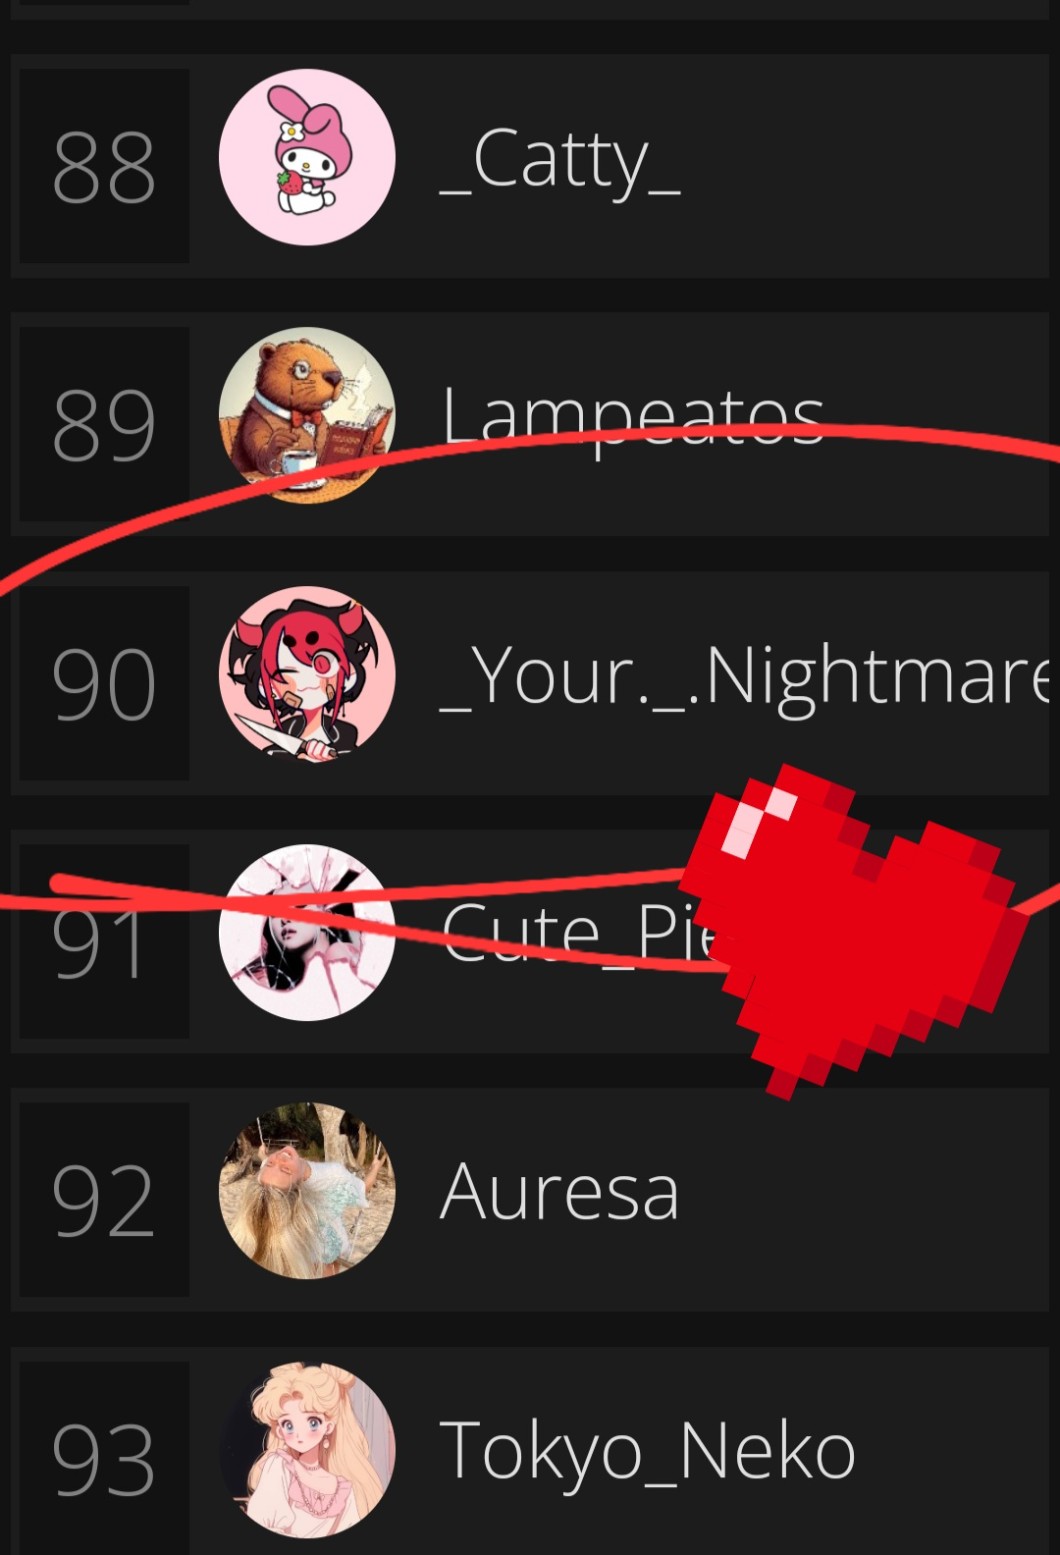Select the Auresa username
Screen dimensions: 1060x1555
pos(560,1192)
